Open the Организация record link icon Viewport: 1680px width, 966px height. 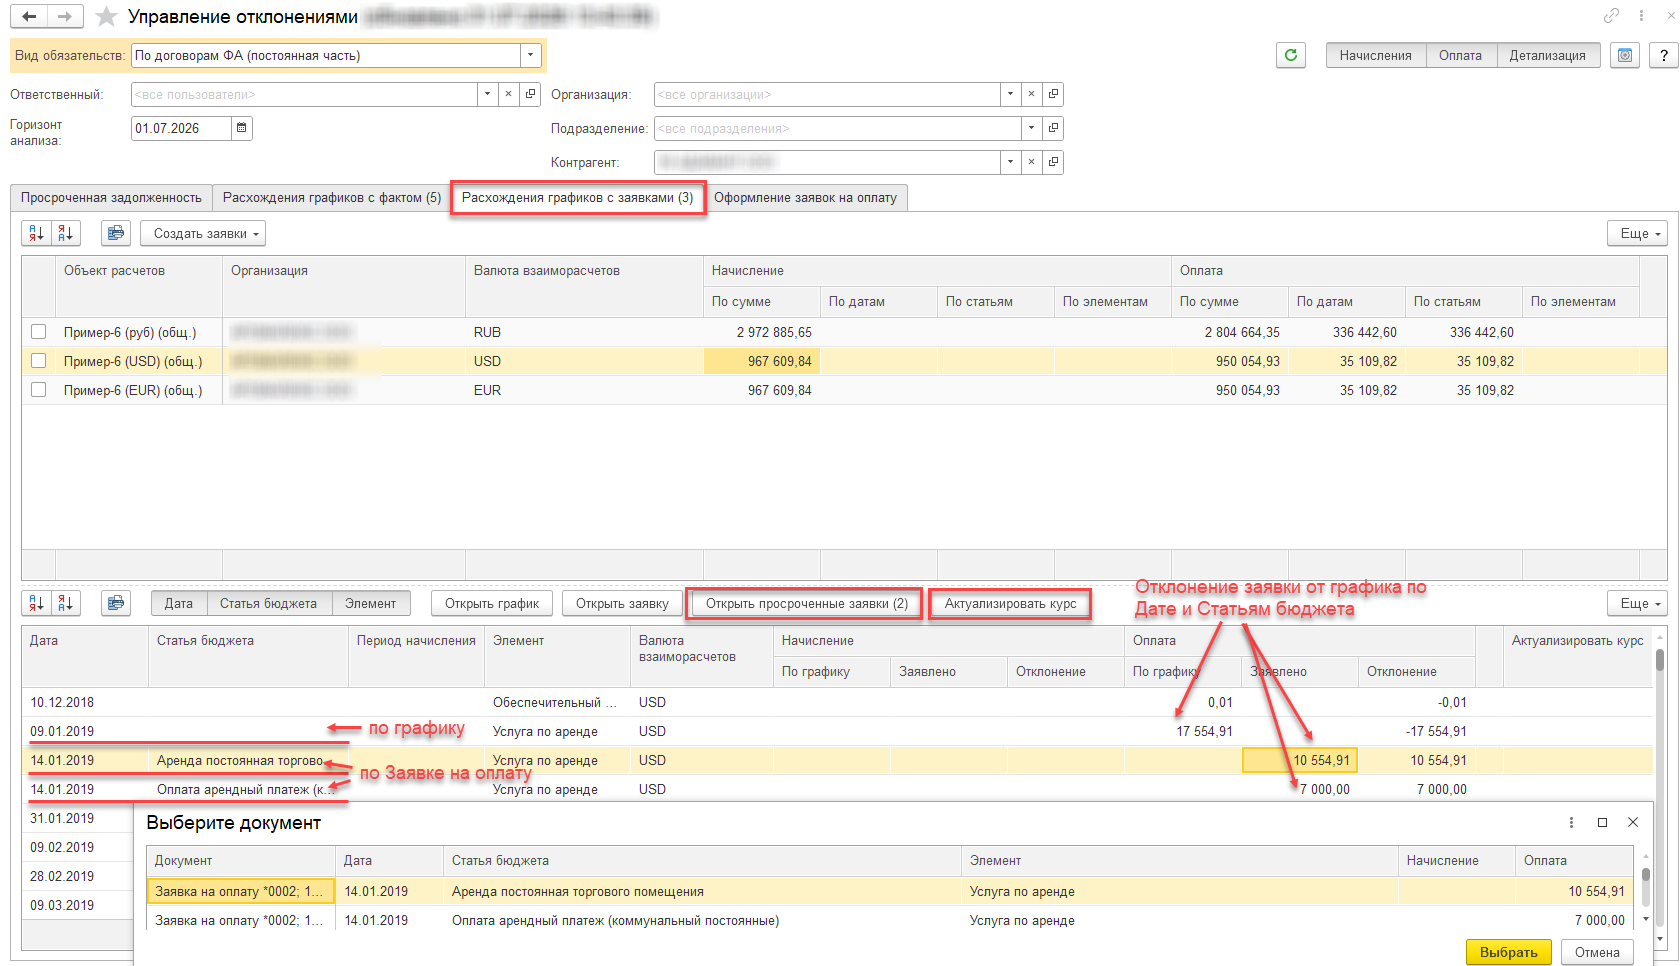point(1053,94)
